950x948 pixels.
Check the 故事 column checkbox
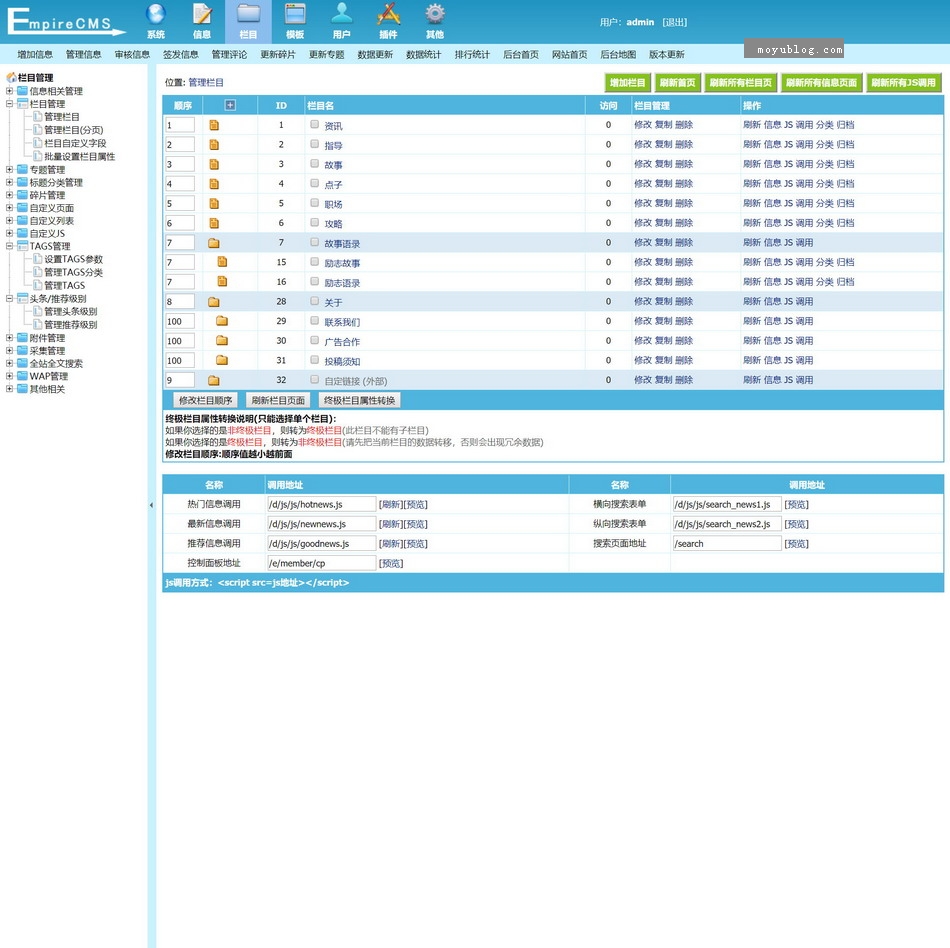(x=314, y=163)
